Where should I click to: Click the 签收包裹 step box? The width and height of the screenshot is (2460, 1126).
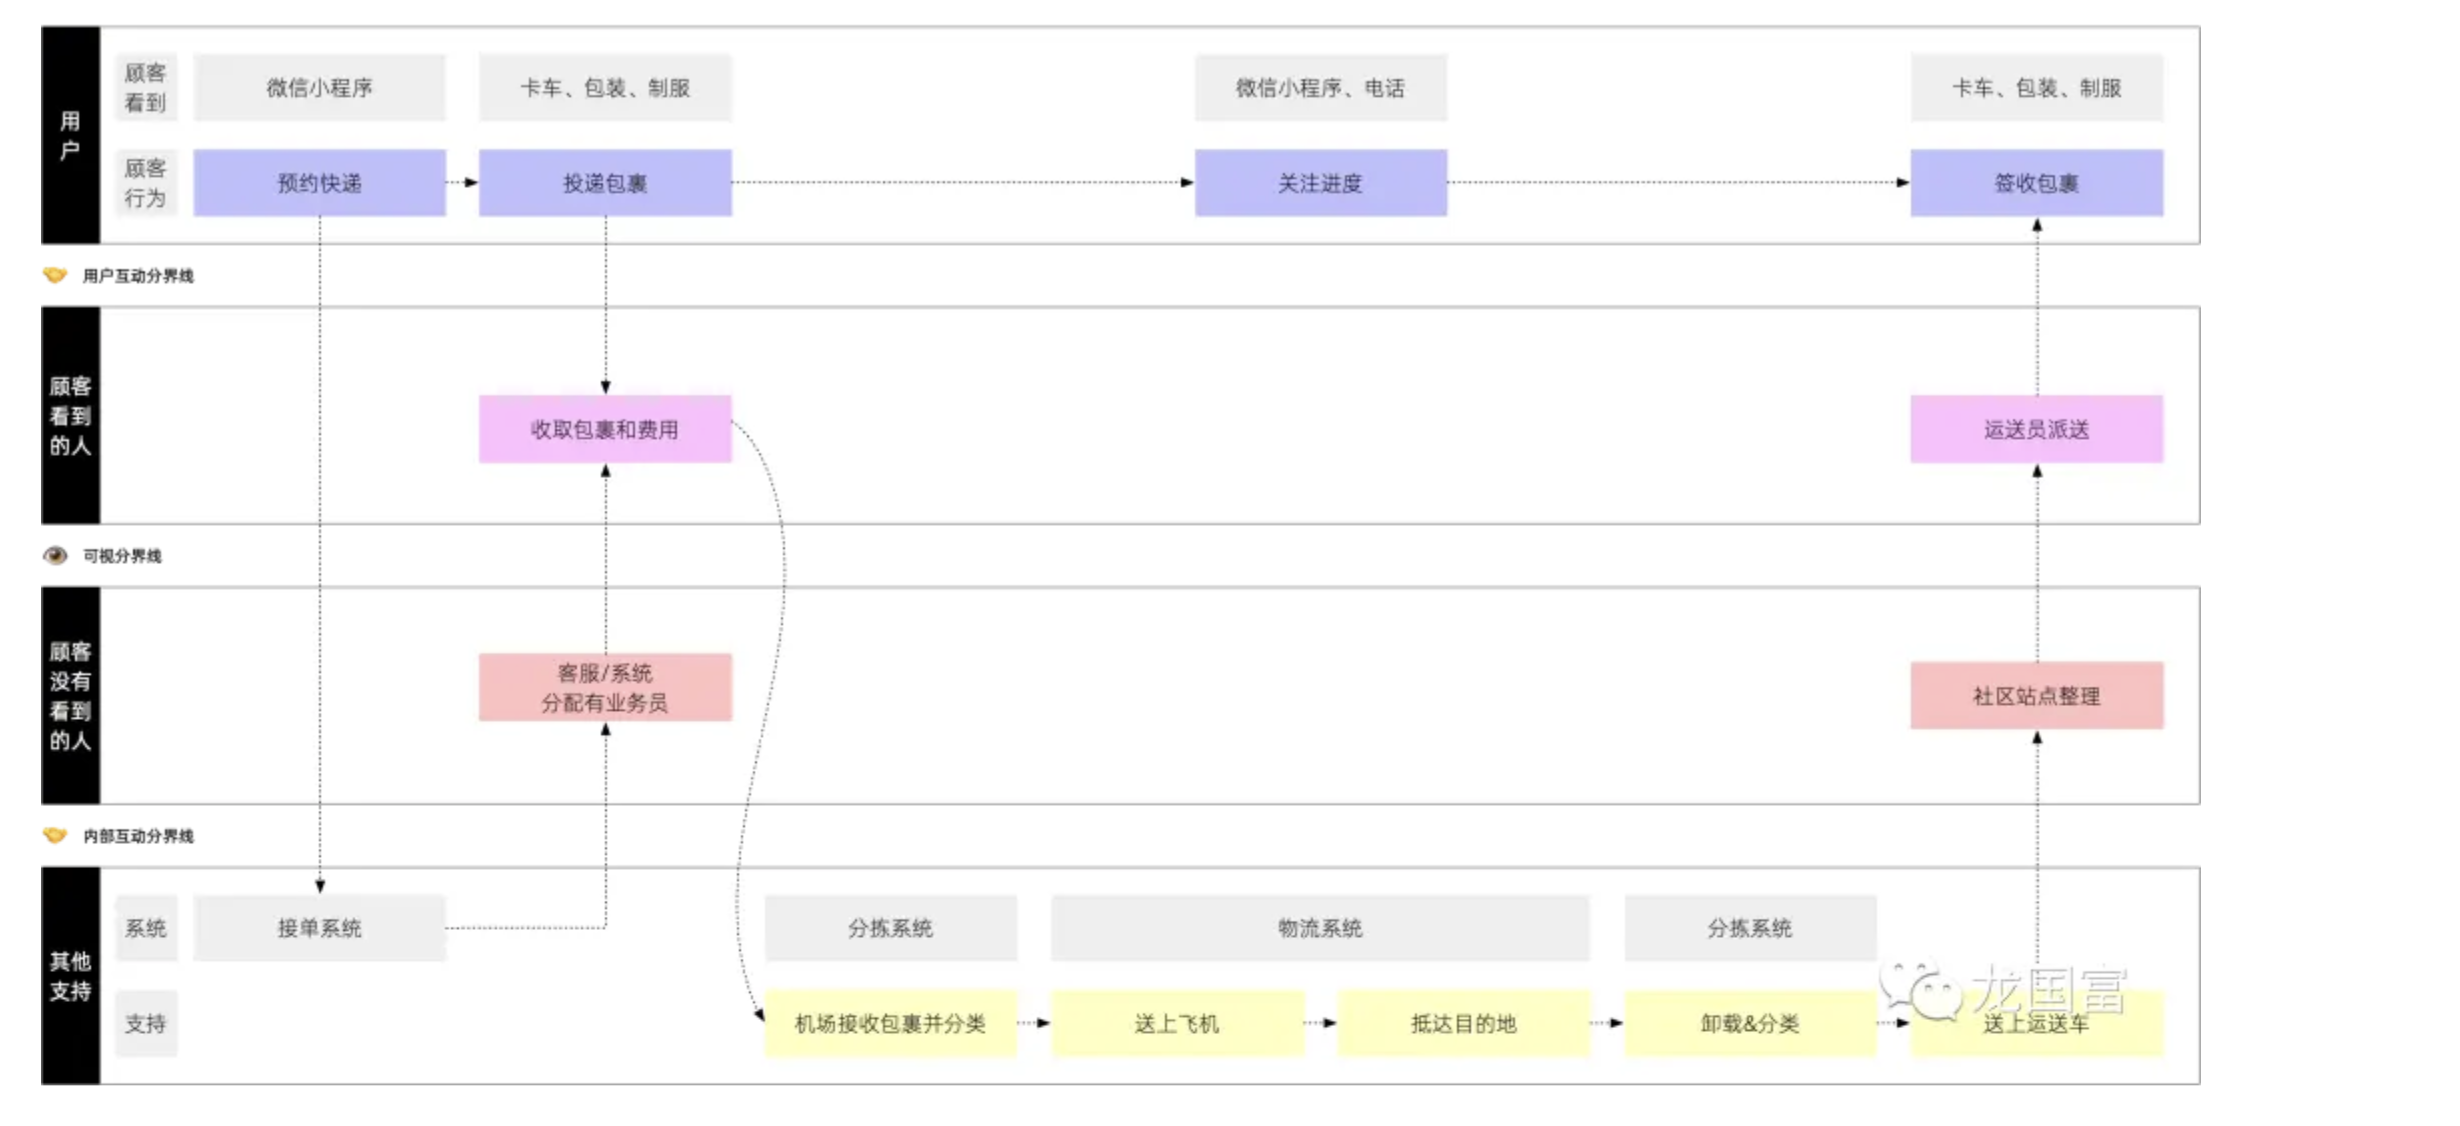pos(2036,183)
